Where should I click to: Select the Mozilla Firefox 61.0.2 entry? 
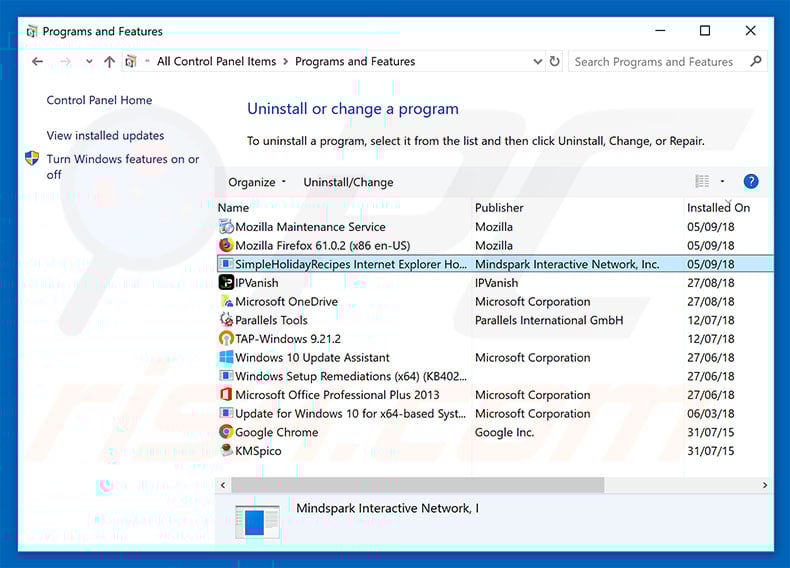[322, 245]
